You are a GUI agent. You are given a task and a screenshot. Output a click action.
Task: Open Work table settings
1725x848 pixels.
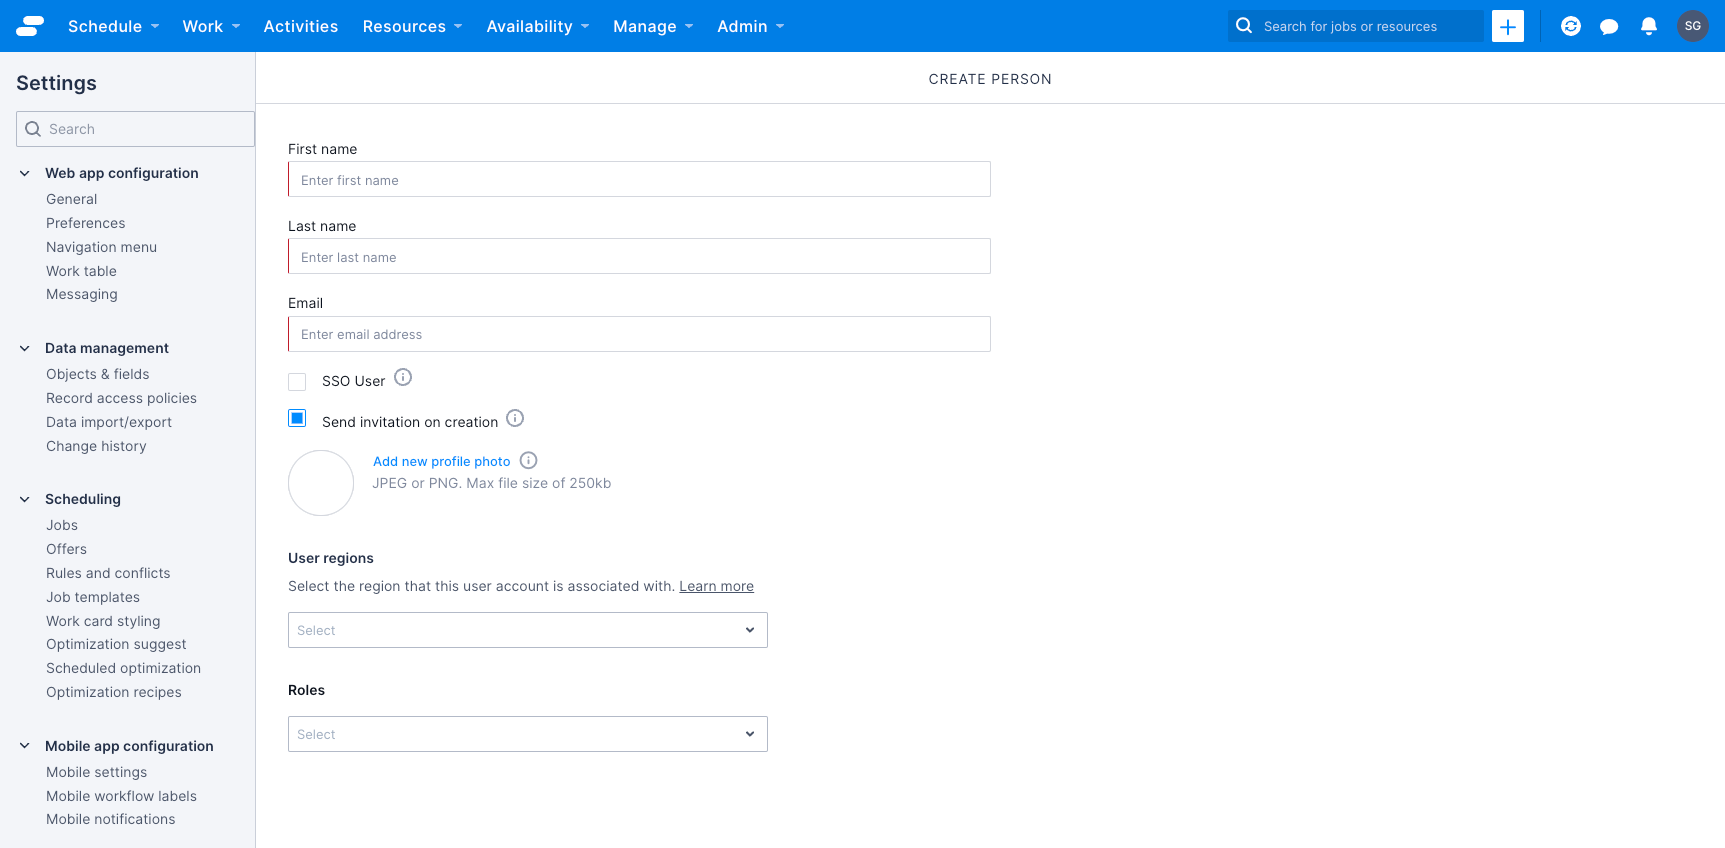[81, 271]
